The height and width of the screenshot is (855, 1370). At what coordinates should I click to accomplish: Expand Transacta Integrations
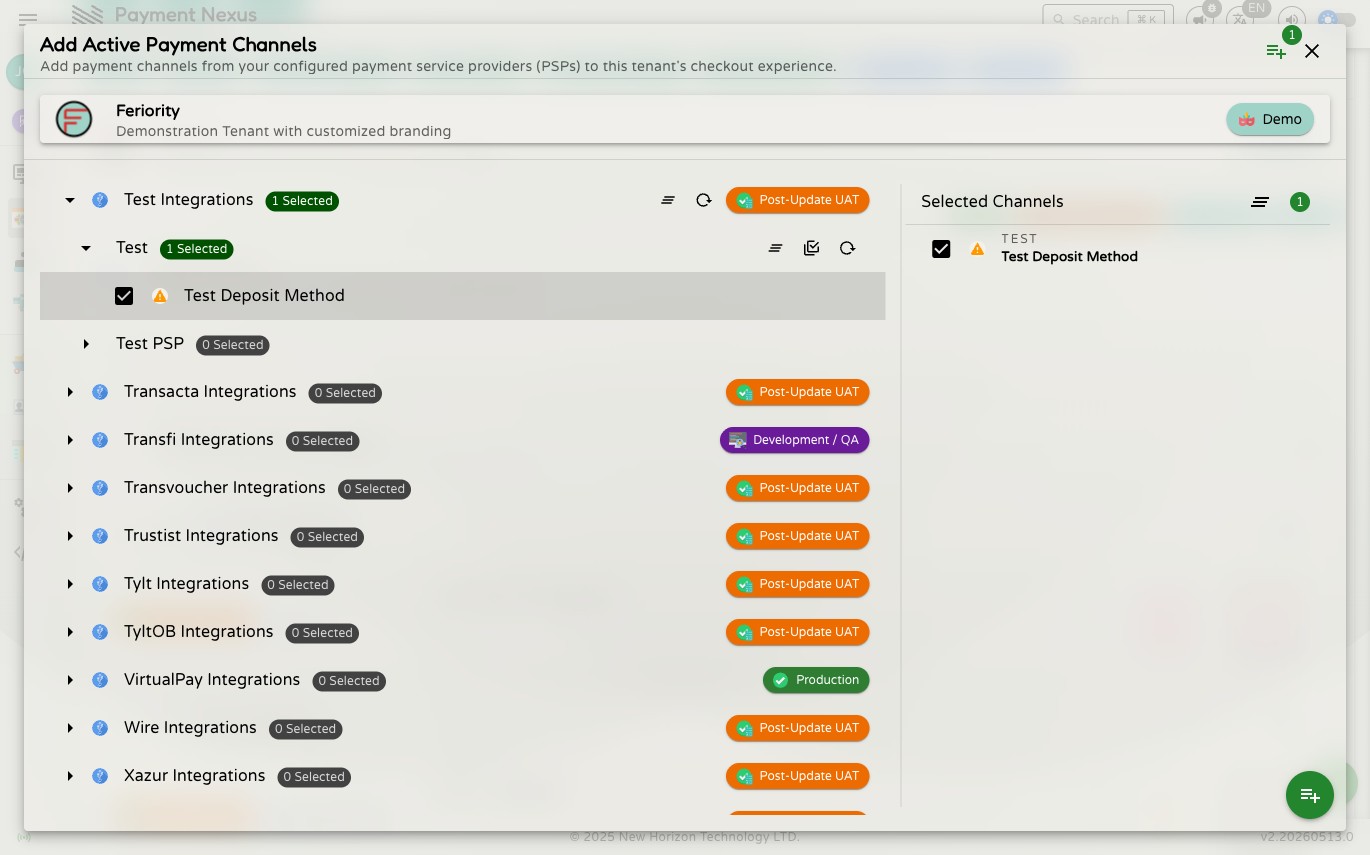(70, 392)
